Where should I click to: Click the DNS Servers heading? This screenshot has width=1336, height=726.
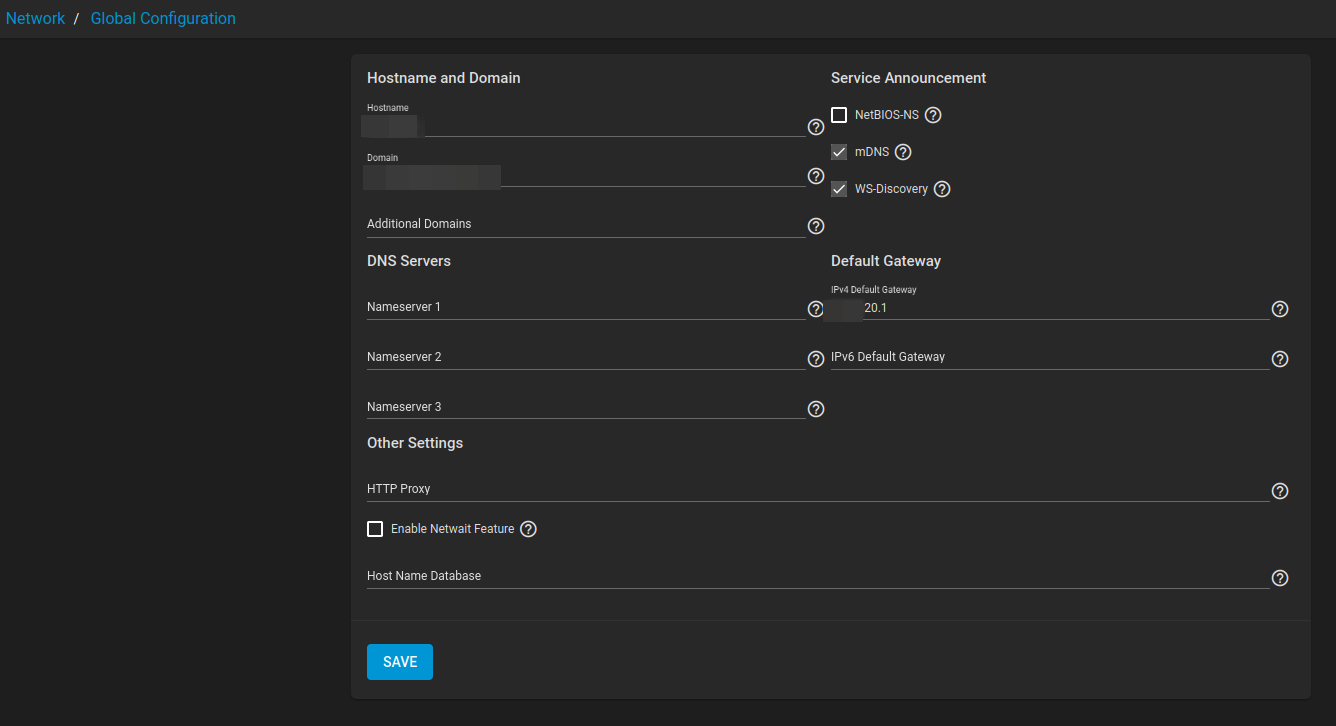tap(409, 261)
